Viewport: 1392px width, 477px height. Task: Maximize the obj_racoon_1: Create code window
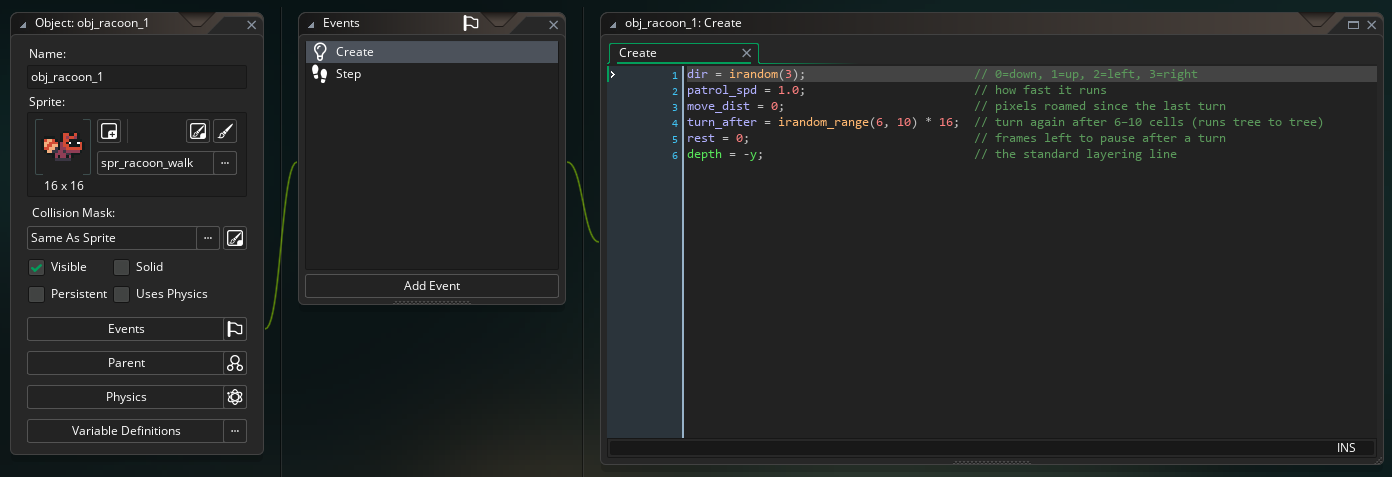(x=1354, y=24)
